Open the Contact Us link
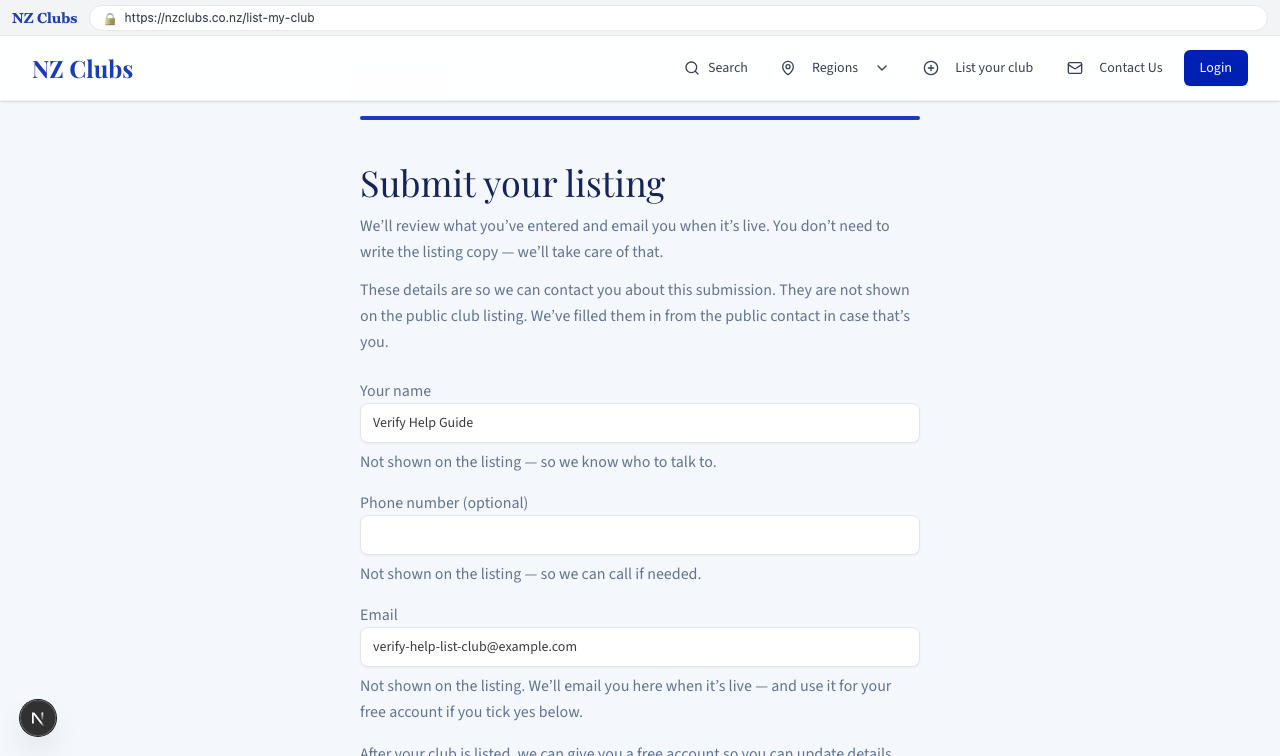1280x756 pixels. tap(1114, 68)
